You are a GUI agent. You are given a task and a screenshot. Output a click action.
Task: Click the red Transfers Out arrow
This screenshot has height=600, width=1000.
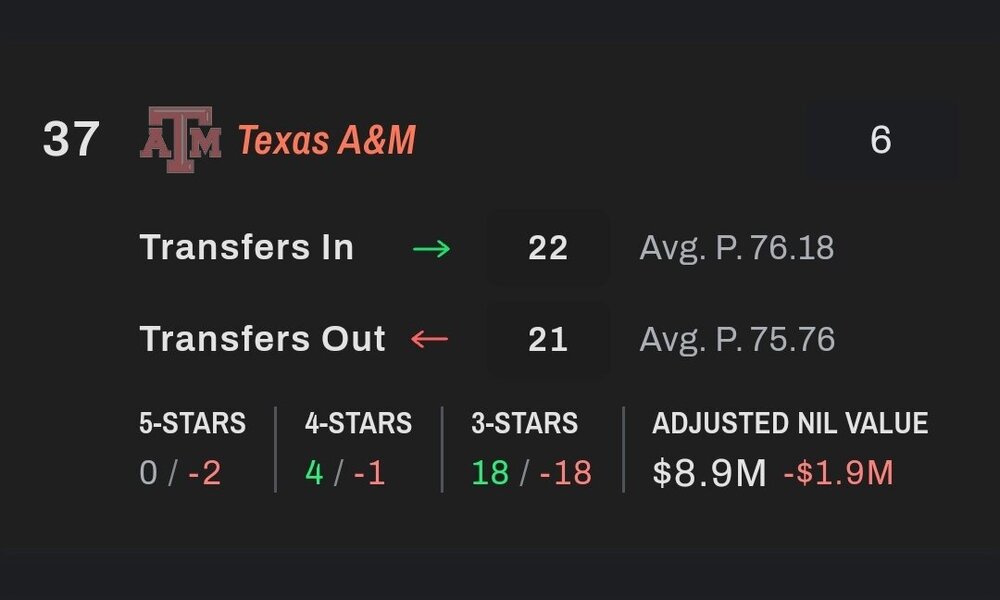(x=430, y=340)
